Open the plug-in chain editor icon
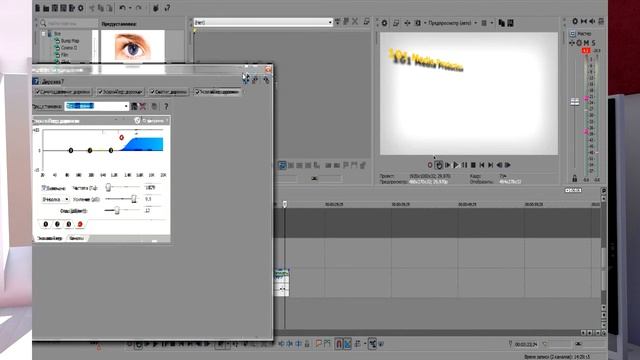This screenshot has height=360, width=640. pos(246,79)
